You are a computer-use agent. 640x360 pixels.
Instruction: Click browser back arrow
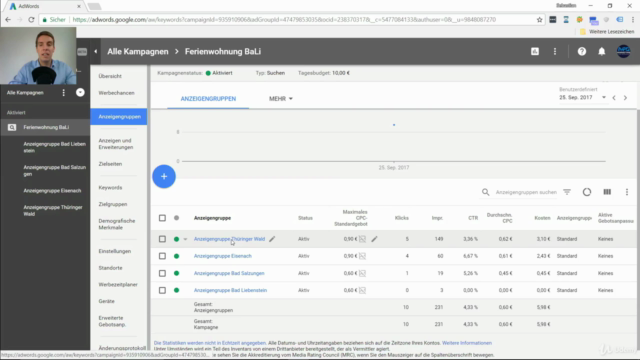(x=8, y=19)
